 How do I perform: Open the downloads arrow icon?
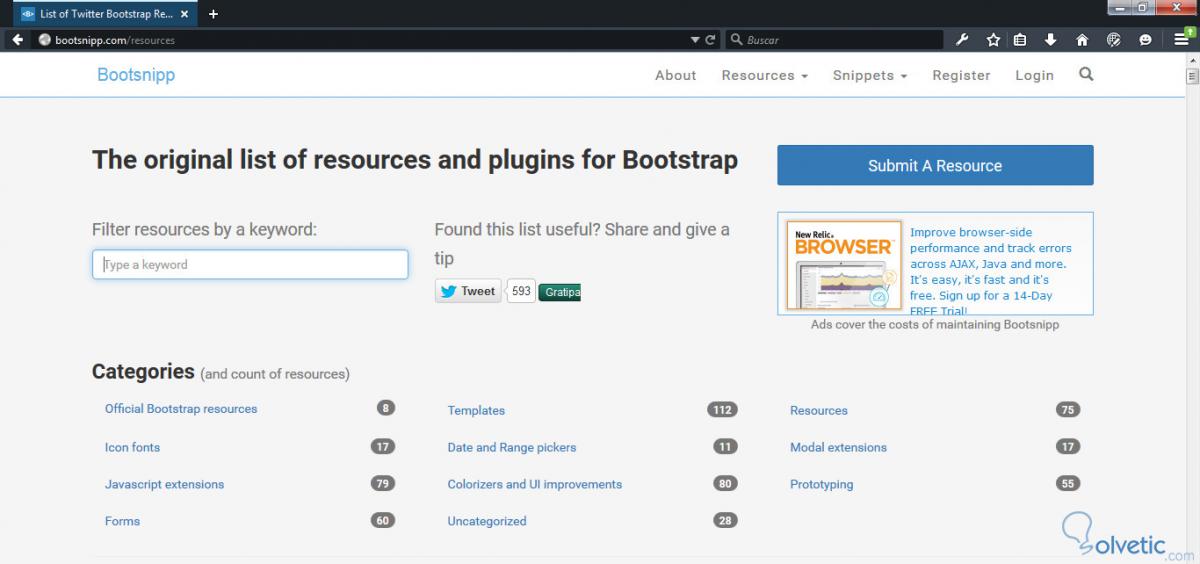(1051, 40)
